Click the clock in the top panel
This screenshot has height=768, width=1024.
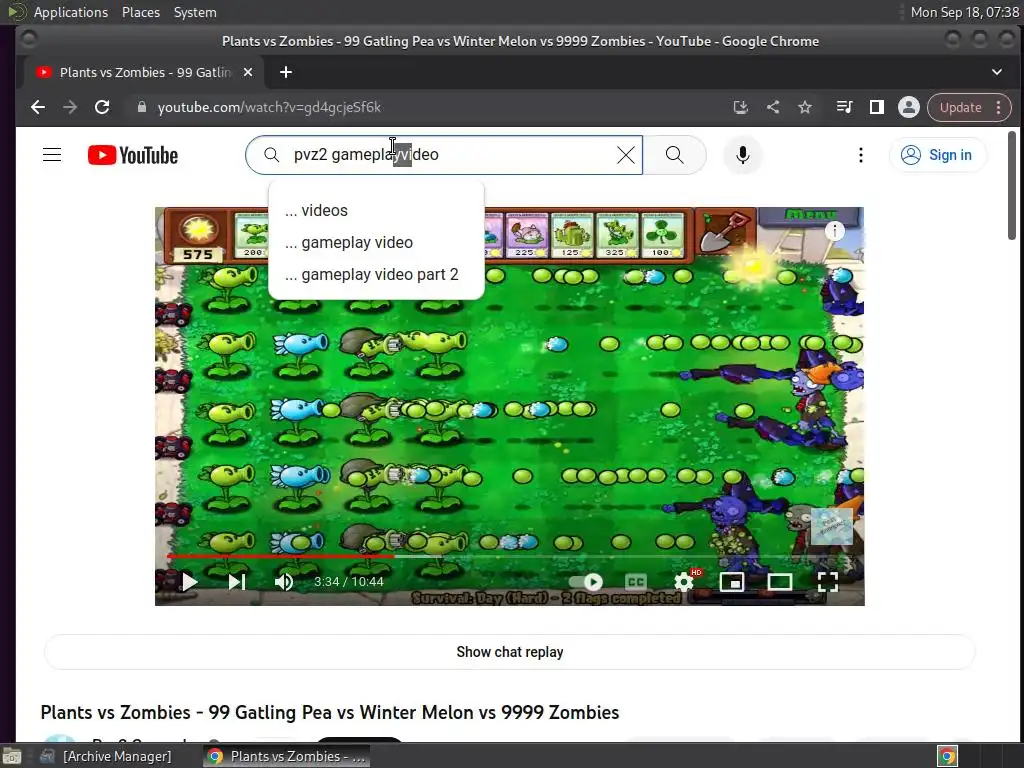[x=965, y=12]
